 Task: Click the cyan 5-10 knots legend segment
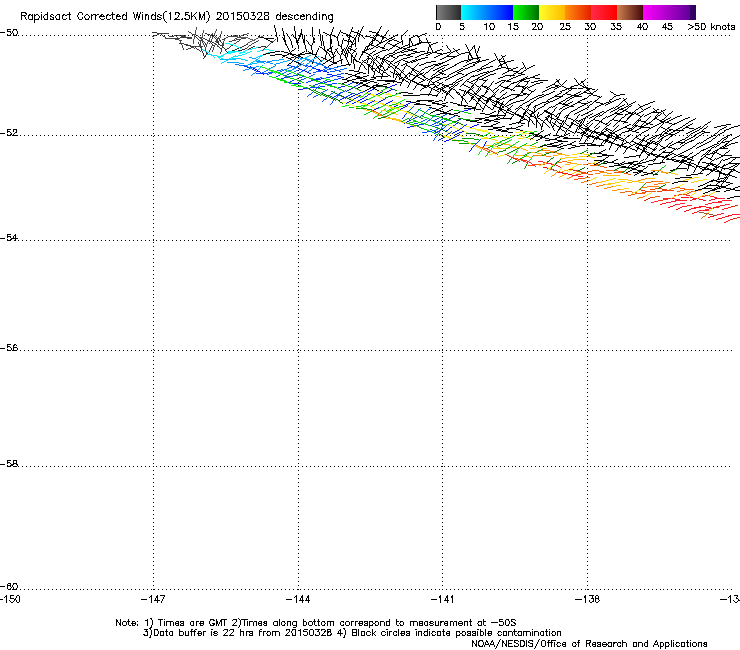(474, 12)
